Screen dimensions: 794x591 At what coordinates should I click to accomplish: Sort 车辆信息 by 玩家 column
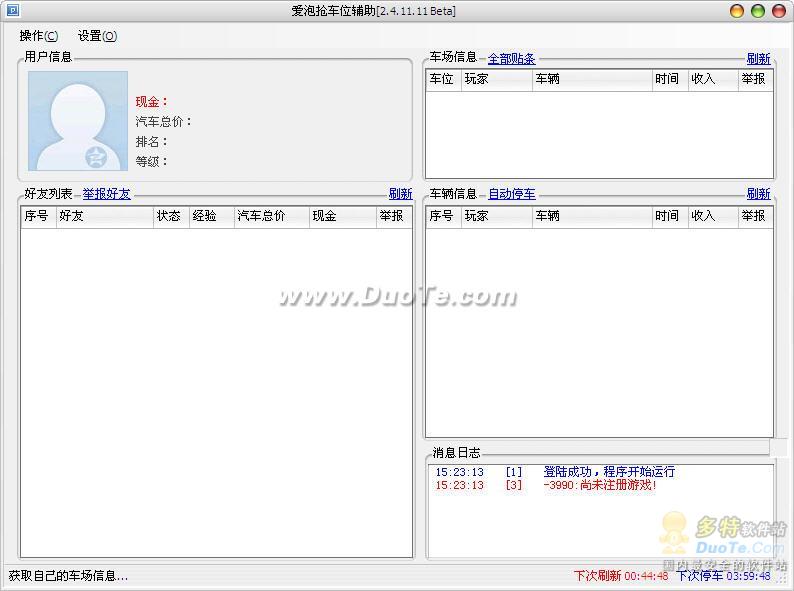497,217
